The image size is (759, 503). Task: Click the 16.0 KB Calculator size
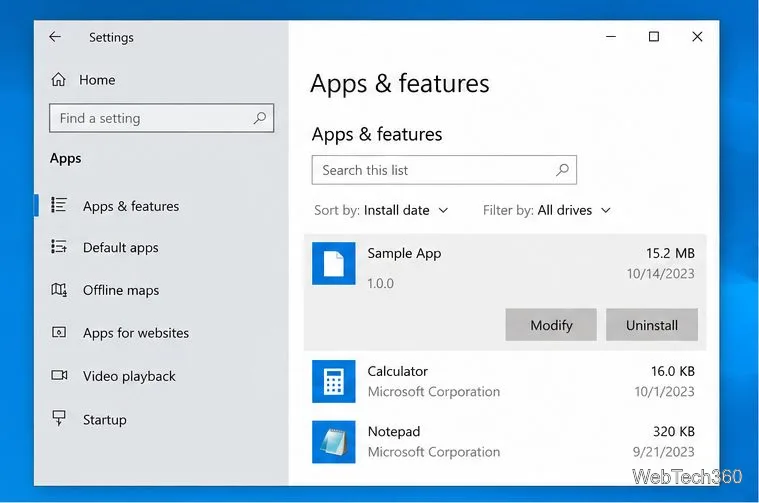673,371
